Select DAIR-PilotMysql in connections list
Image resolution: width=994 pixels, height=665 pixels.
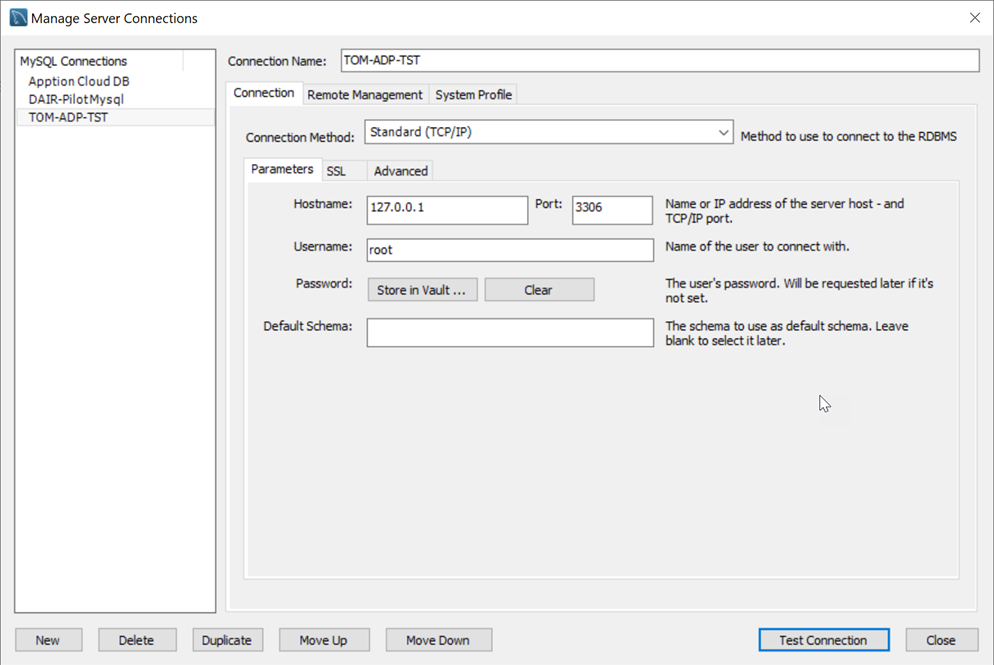76,99
